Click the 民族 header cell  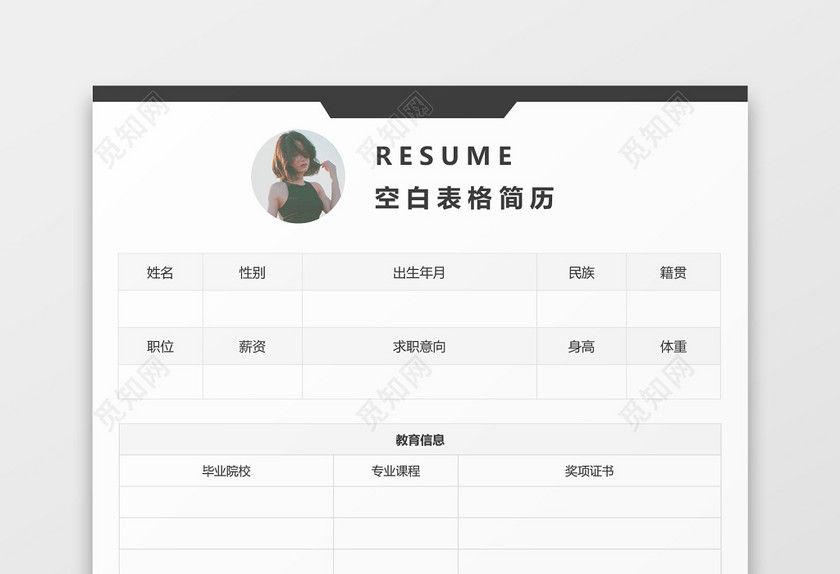pyautogui.click(x=581, y=272)
